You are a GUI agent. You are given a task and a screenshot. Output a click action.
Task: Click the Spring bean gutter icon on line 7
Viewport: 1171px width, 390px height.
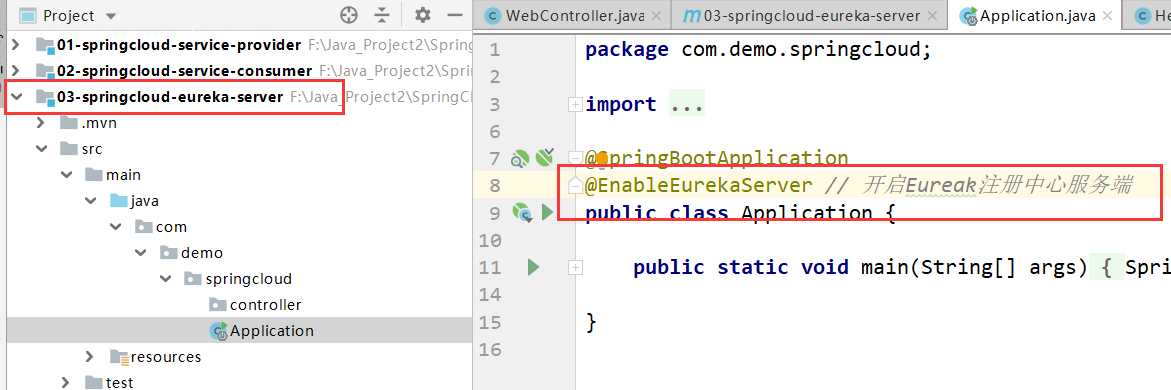(520, 158)
